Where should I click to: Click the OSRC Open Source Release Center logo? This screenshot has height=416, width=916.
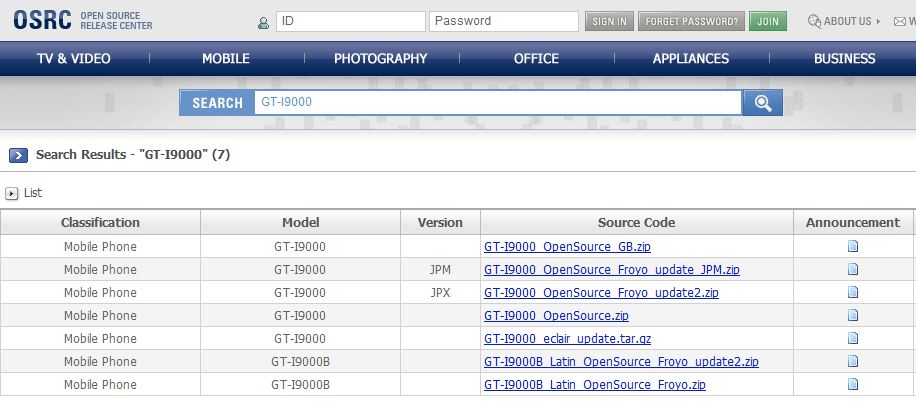[82, 20]
